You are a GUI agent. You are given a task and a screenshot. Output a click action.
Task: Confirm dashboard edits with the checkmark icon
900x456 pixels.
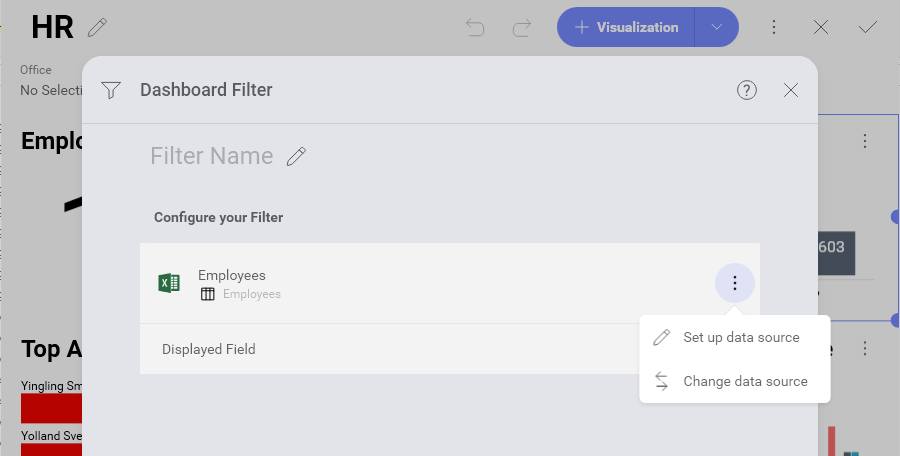(867, 28)
